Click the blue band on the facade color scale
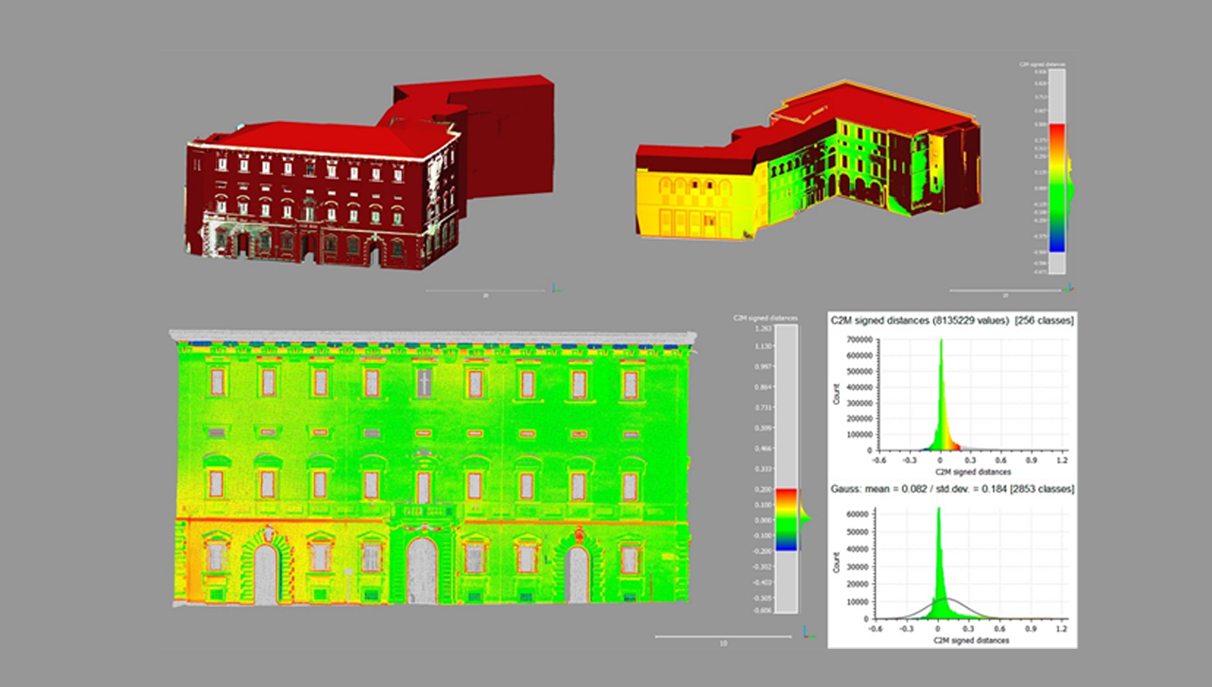The width and height of the screenshot is (1212, 687). pyautogui.click(x=787, y=546)
